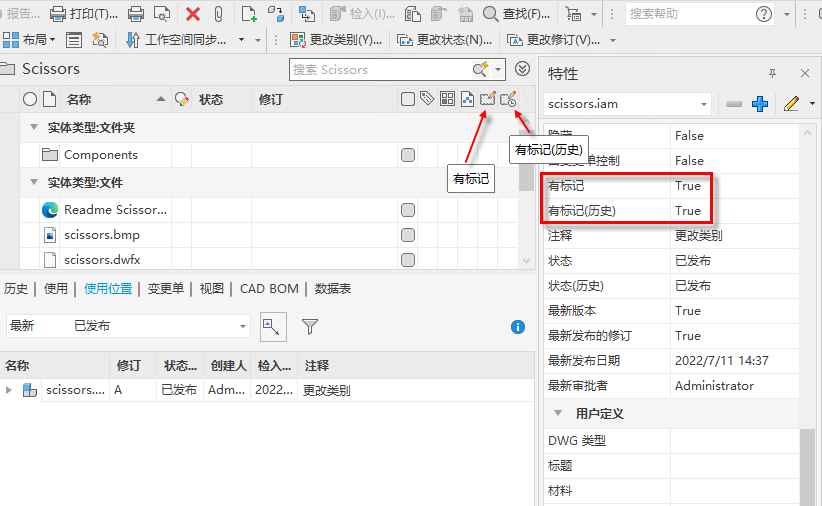
Task: Open print preview icon with magnifier
Action: [162, 14]
